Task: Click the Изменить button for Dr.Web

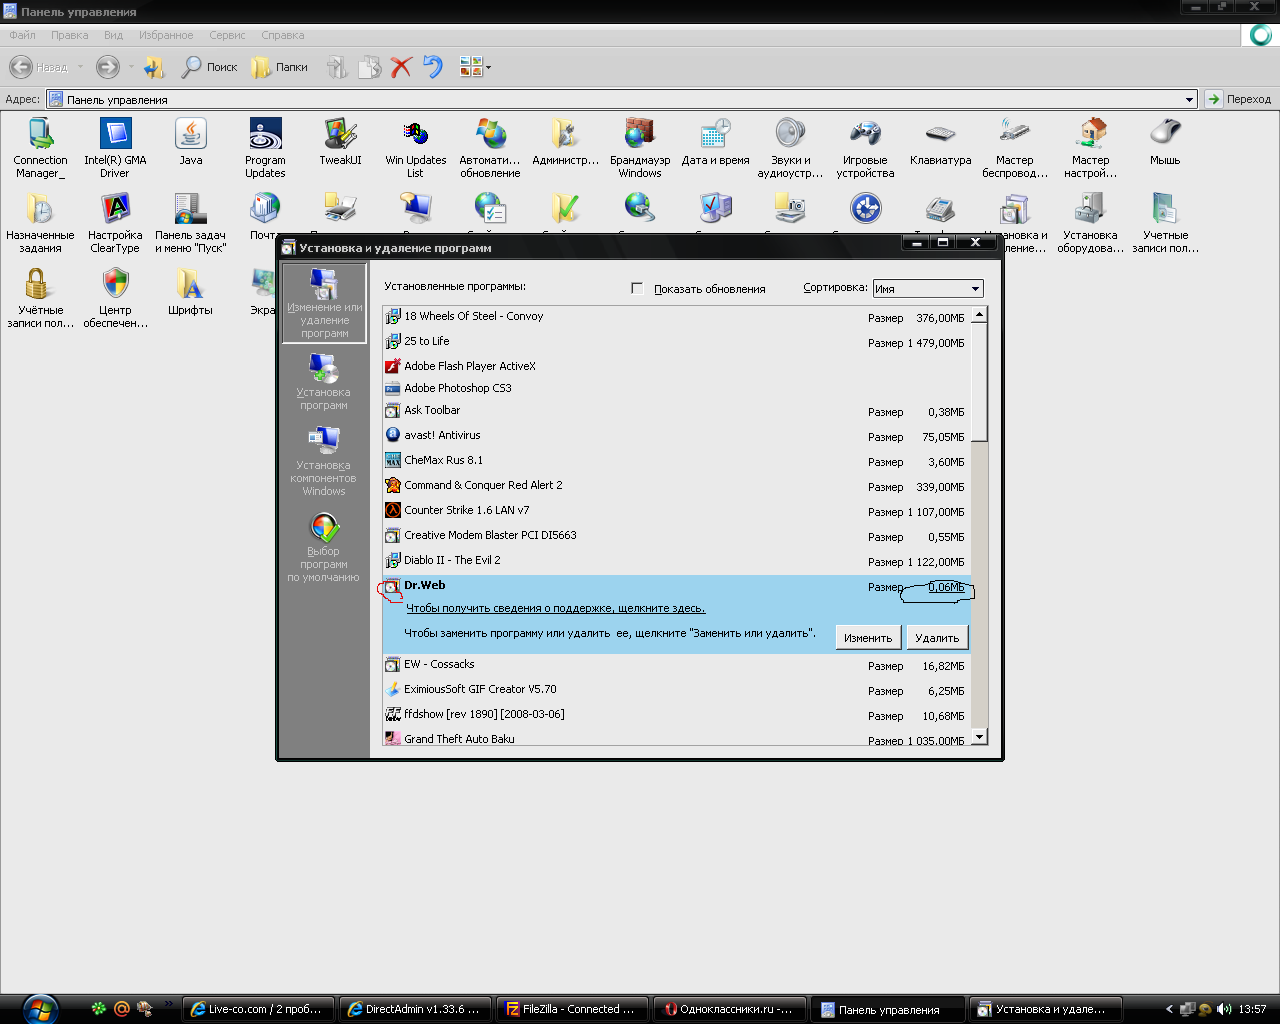Action: (x=867, y=638)
